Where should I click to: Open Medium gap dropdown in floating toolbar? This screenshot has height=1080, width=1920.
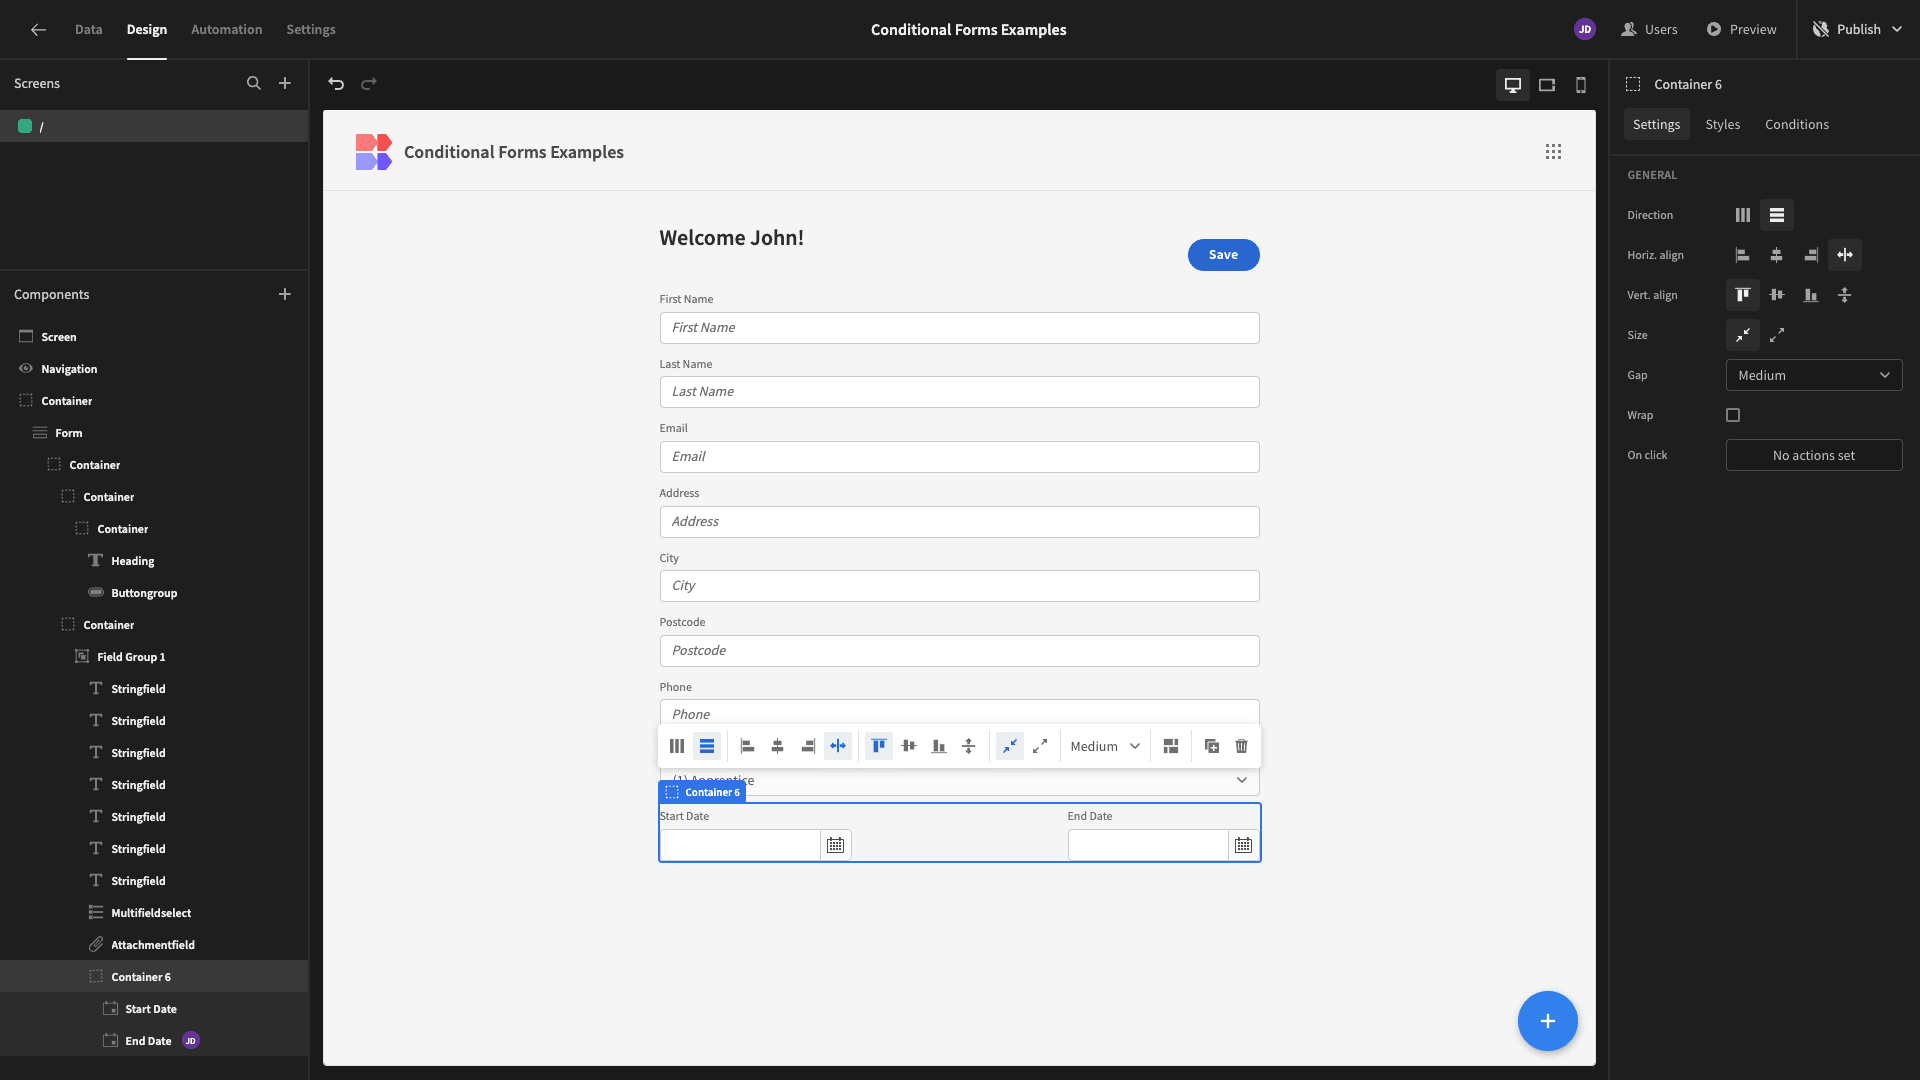(x=1105, y=746)
